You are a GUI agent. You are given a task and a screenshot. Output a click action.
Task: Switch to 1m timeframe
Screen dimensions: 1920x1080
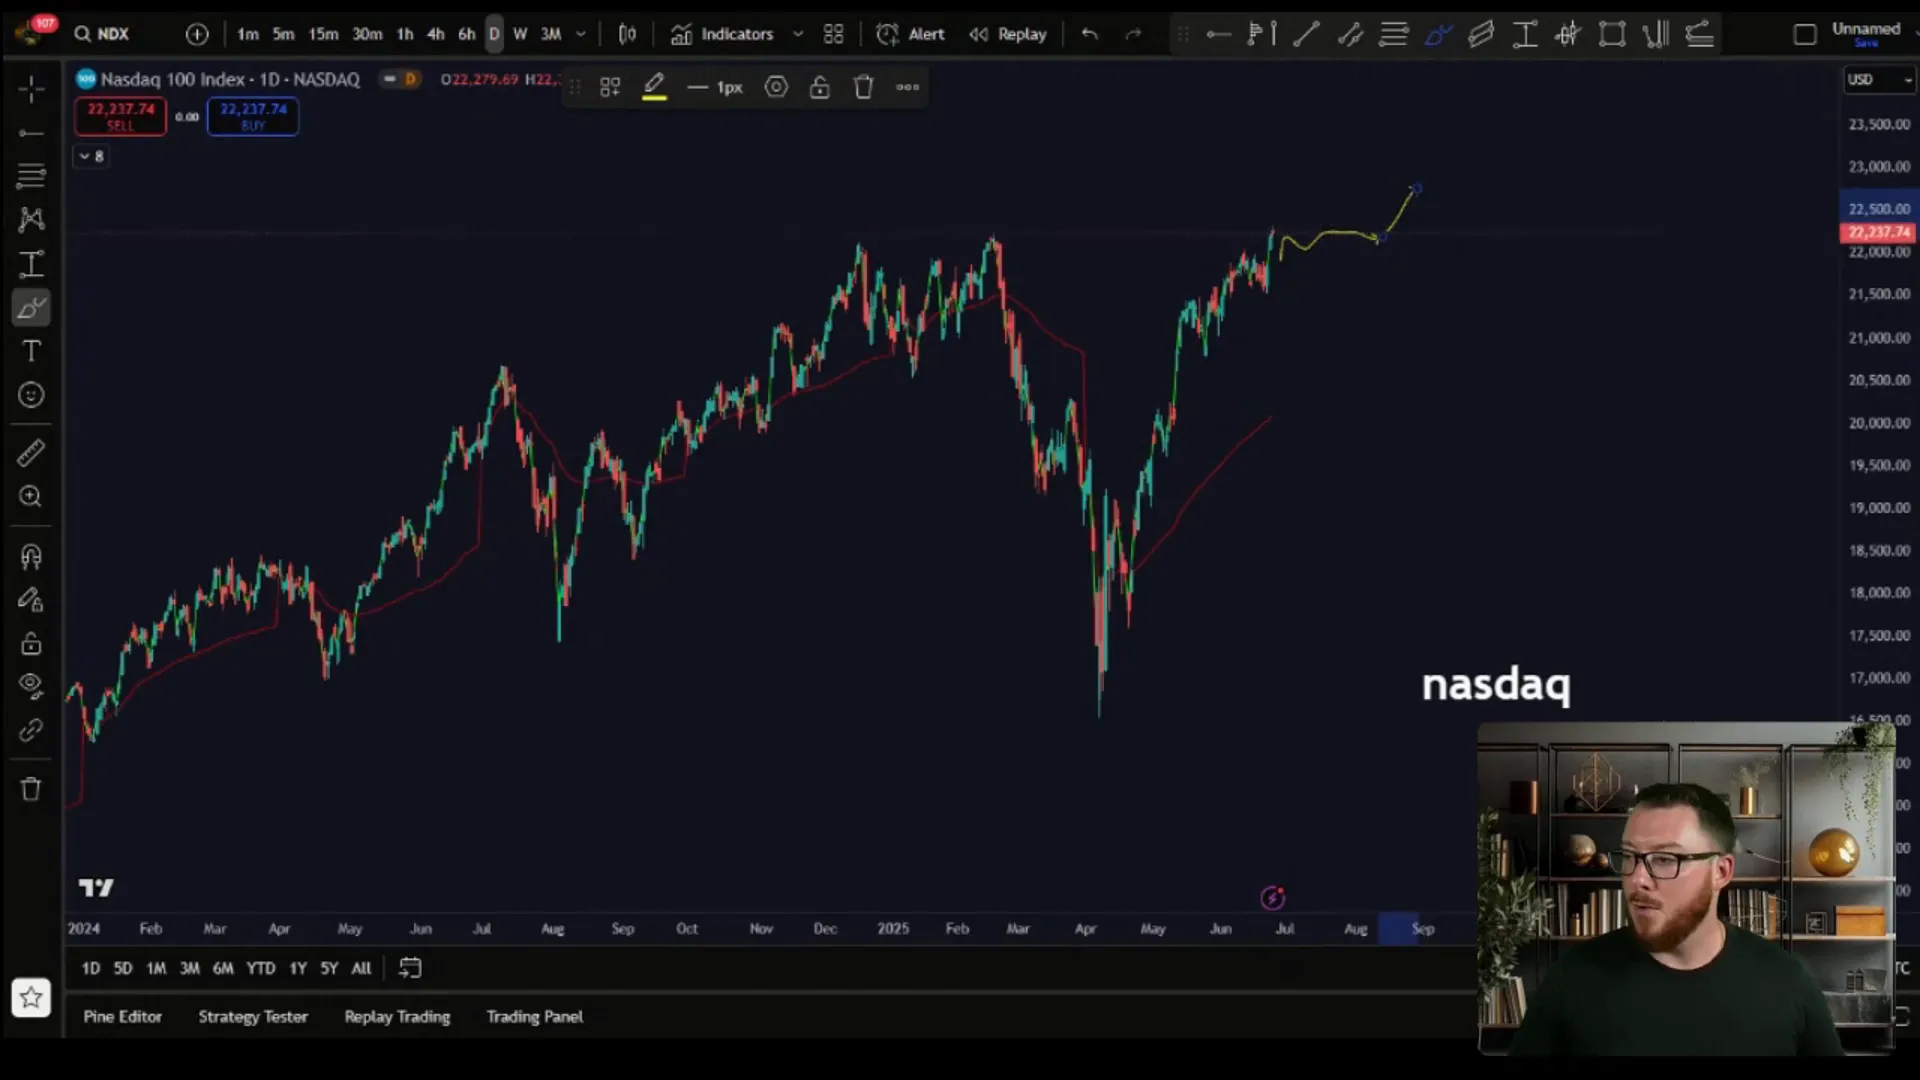(248, 34)
